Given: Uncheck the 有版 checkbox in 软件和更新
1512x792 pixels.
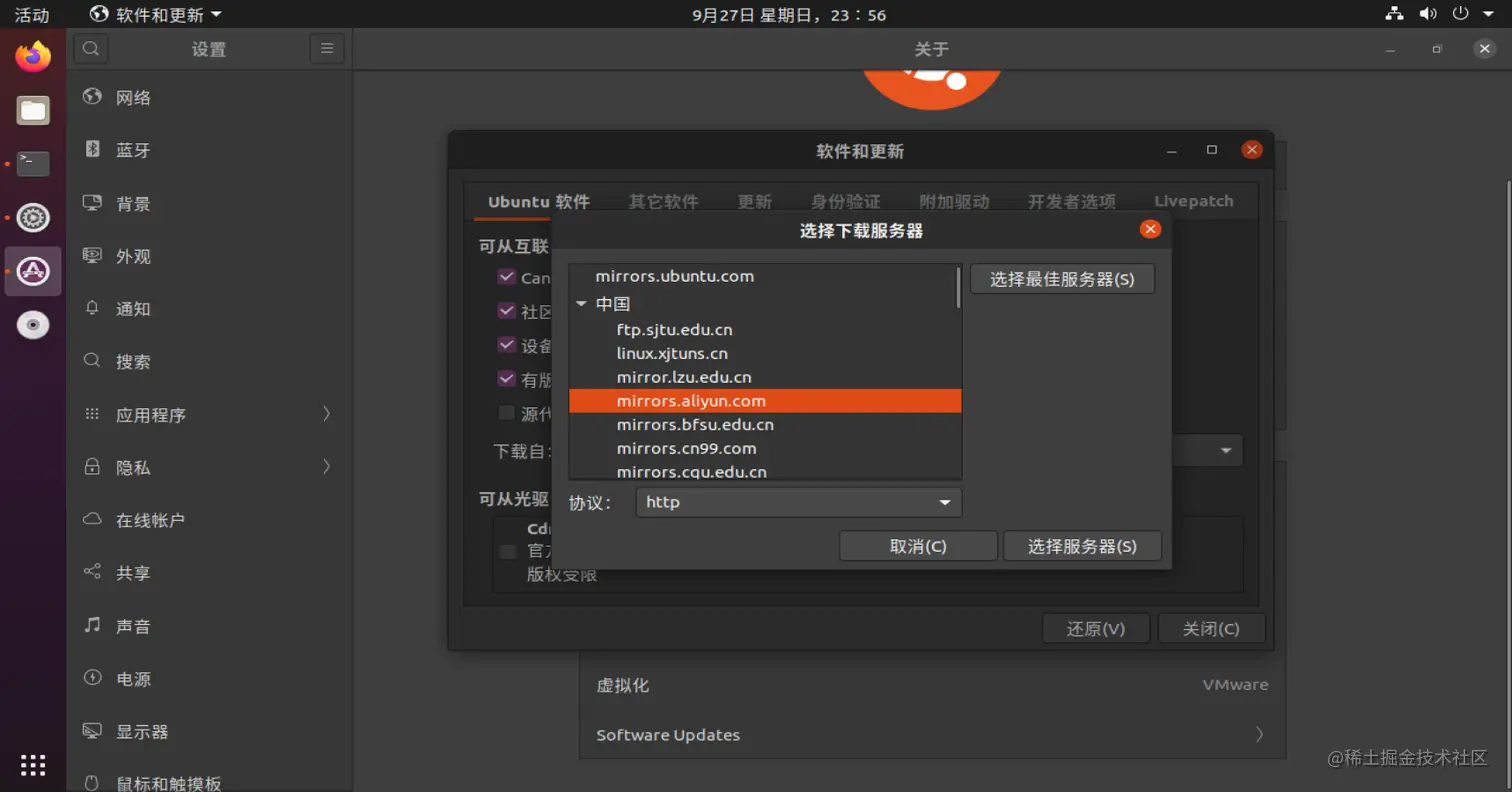Looking at the screenshot, I should pos(506,379).
